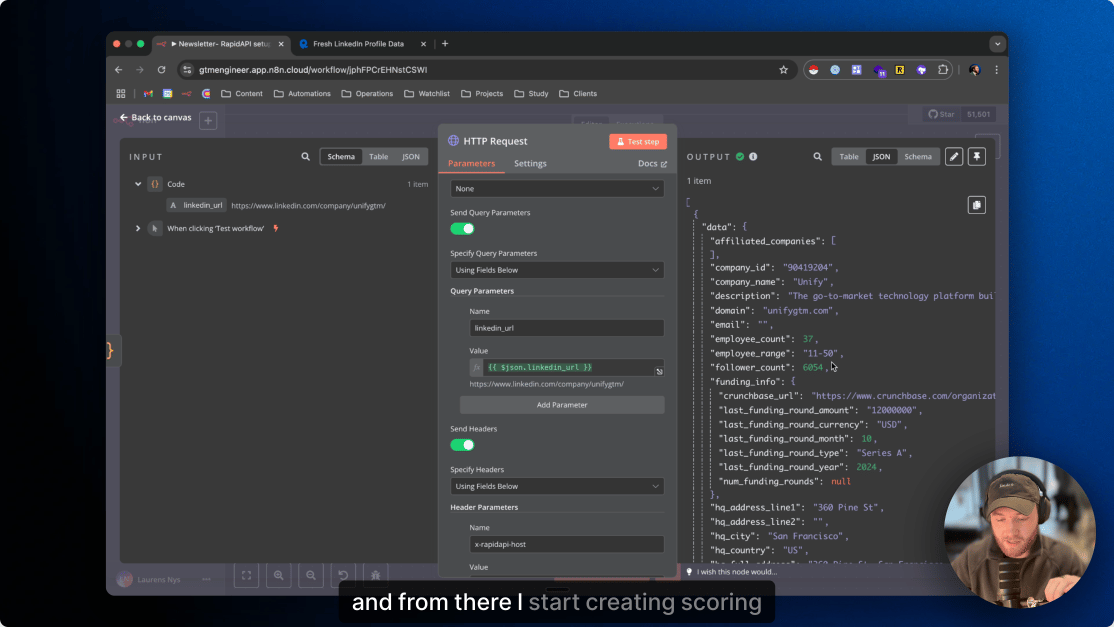Show INPUT as Schema

(341, 157)
